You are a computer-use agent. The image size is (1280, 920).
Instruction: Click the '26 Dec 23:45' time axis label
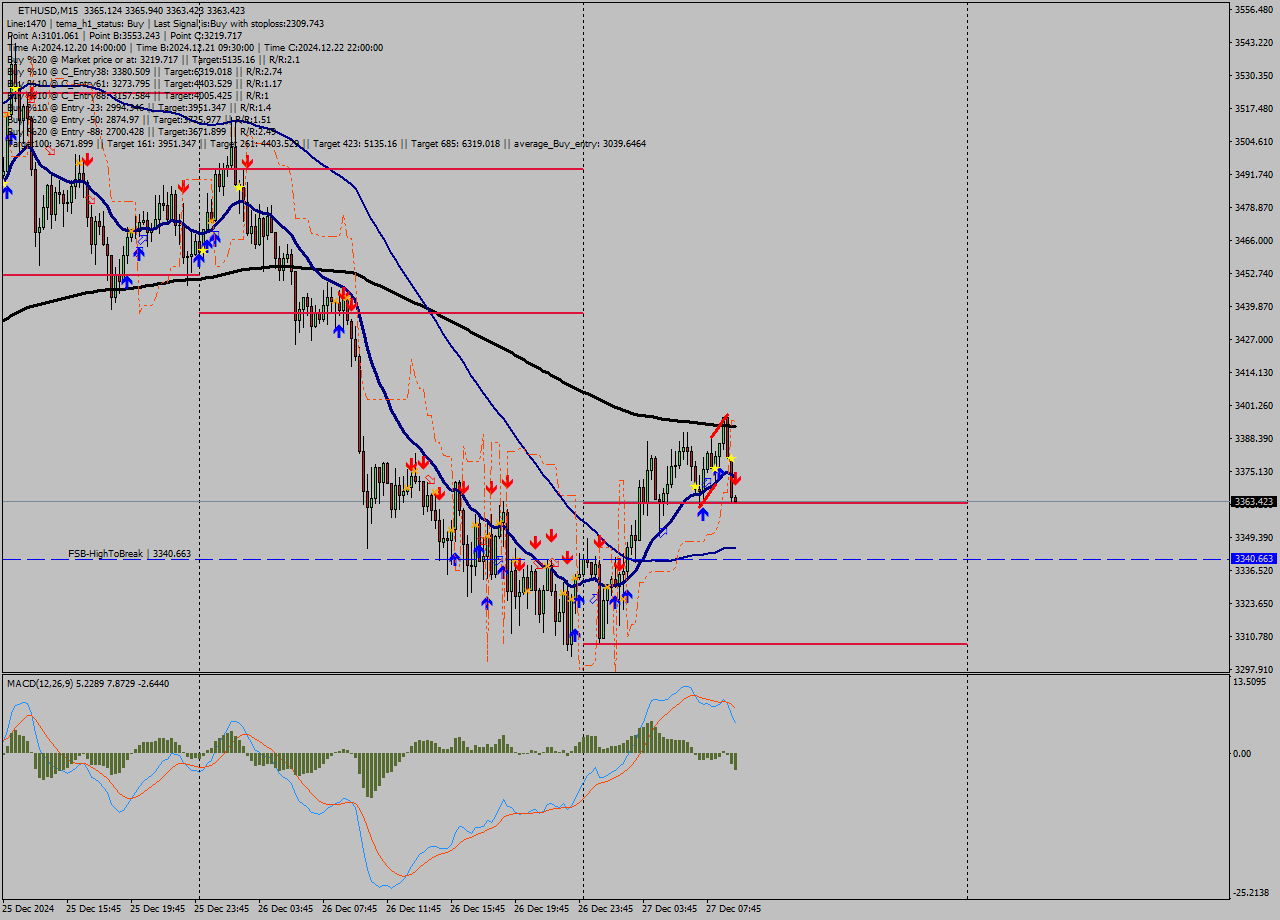[x=606, y=909]
